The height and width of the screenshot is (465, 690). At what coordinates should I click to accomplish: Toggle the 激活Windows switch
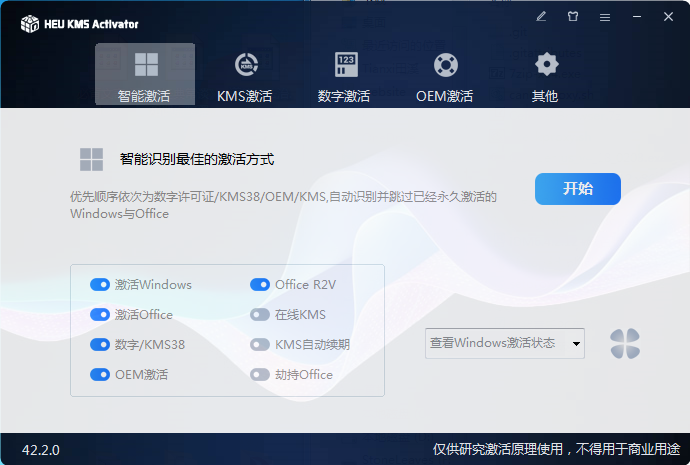pos(100,285)
